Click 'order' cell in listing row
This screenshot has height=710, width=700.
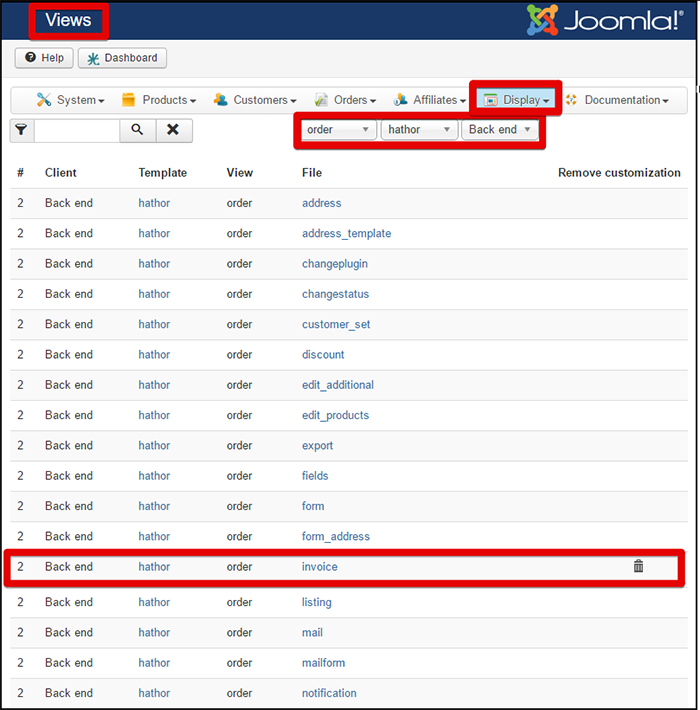pyautogui.click(x=239, y=602)
